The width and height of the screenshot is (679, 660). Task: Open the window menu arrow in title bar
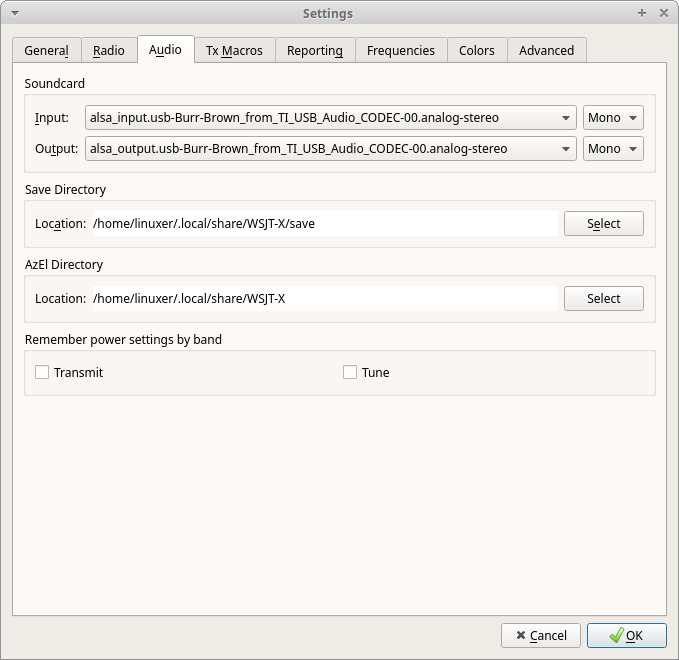point(15,13)
